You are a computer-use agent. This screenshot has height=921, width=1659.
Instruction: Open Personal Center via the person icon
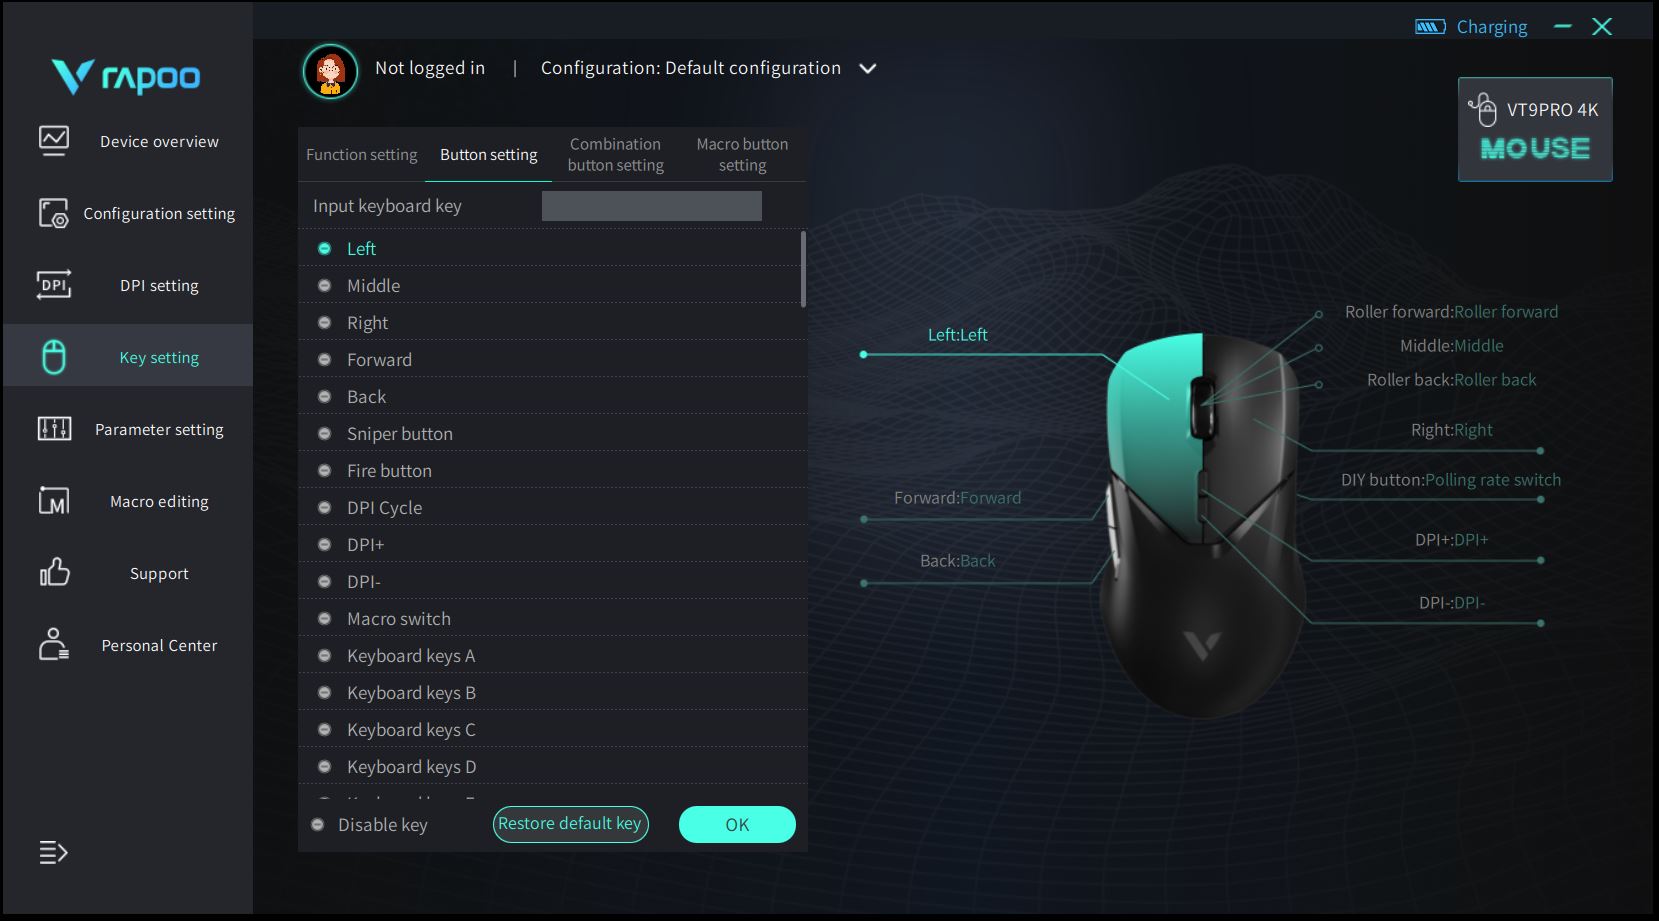click(x=54, y=645)
